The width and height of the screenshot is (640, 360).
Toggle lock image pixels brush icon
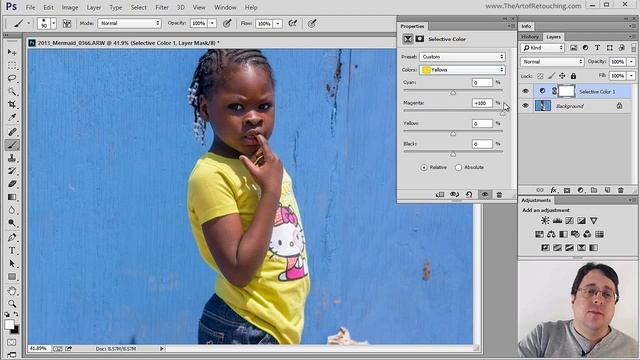click(x=551, y=76)
